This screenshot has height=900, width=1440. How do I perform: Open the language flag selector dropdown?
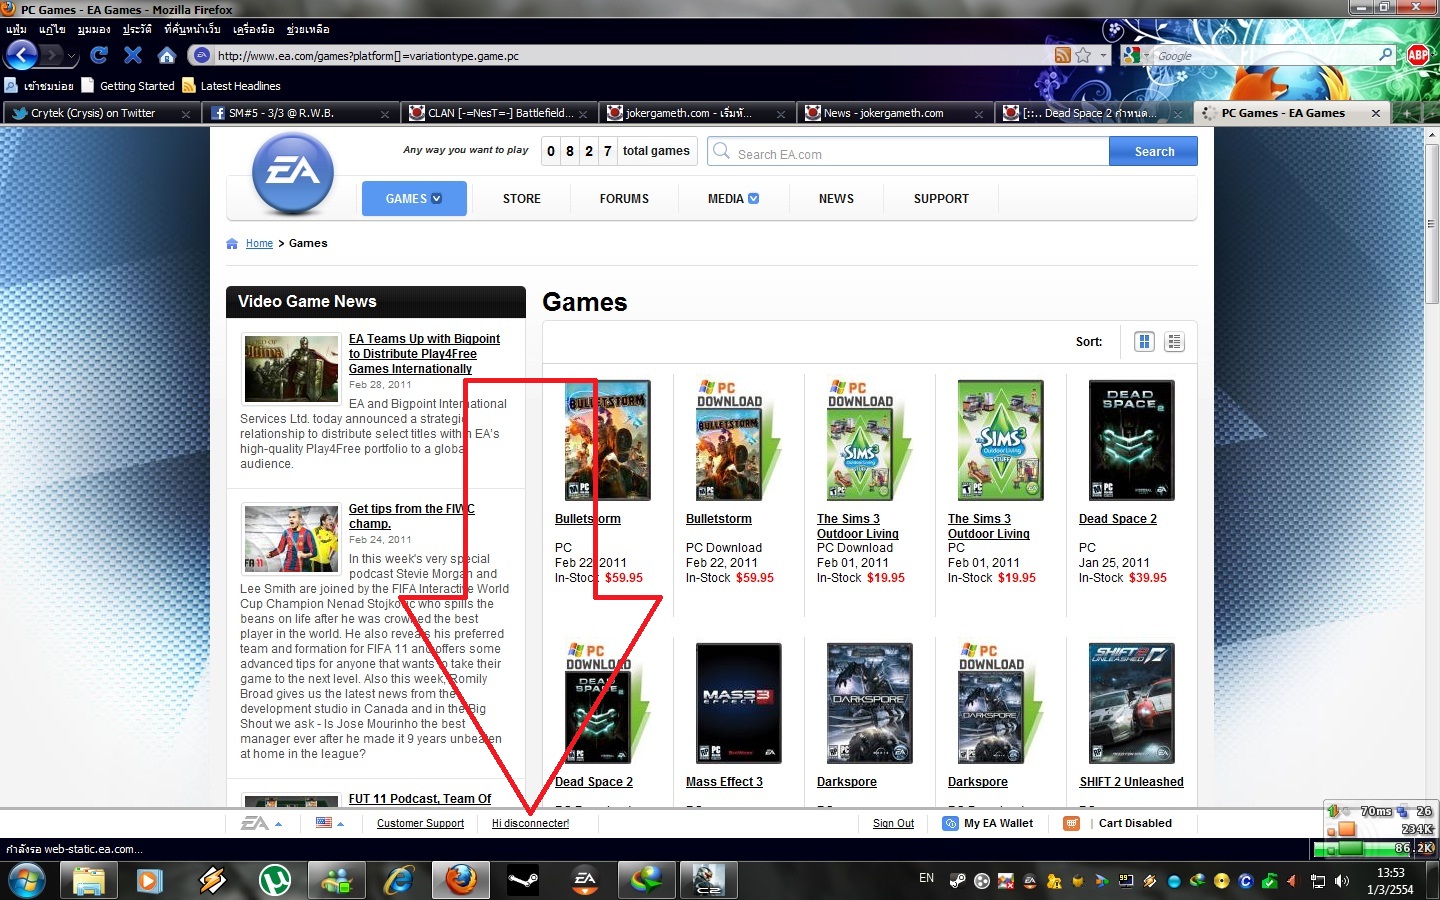click(330, 824)
